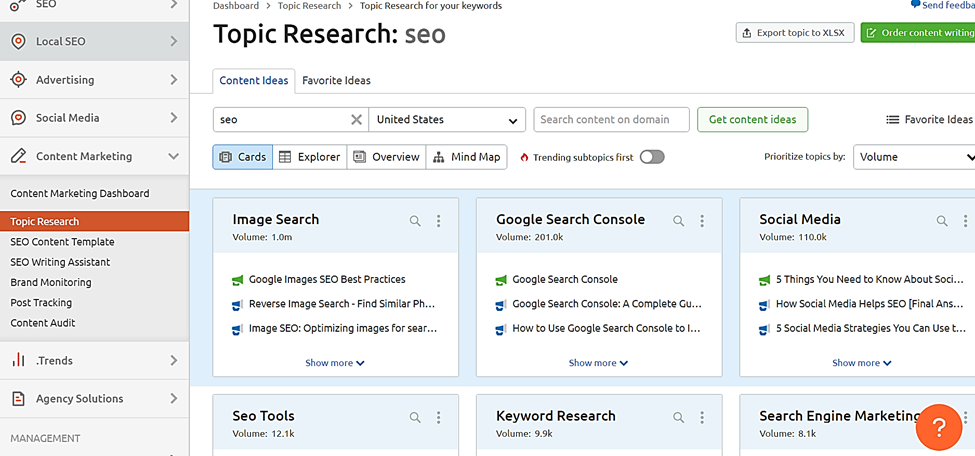Click Social Media icon in sidebar
This screenshot has width=975, height=456.
click(x=19, y=118)
